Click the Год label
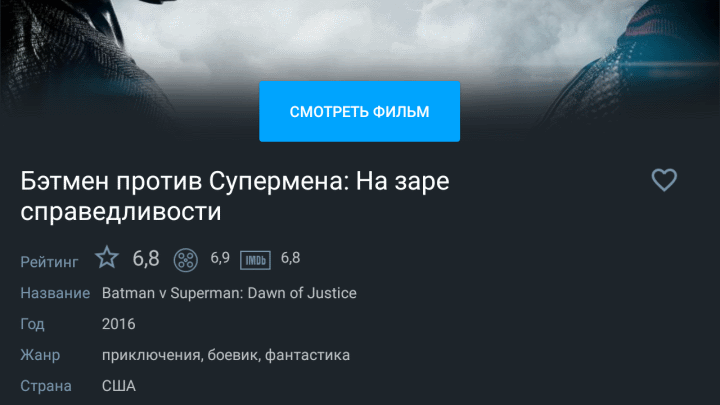720x405 pixels. pos(32,325)
